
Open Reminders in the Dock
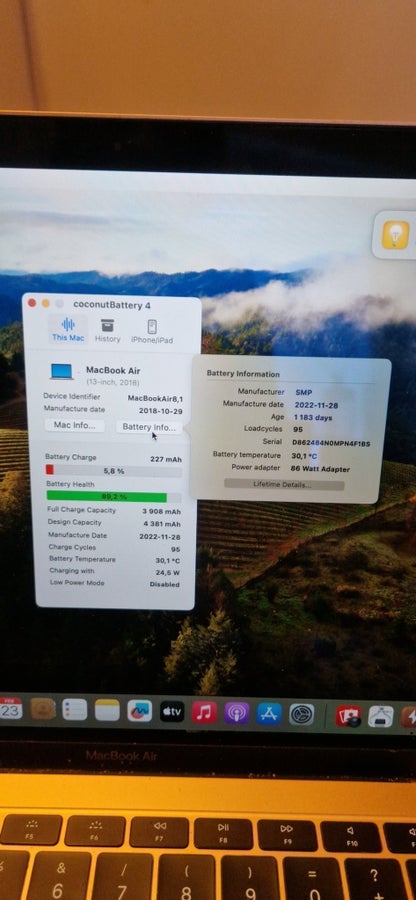point(75,709)
